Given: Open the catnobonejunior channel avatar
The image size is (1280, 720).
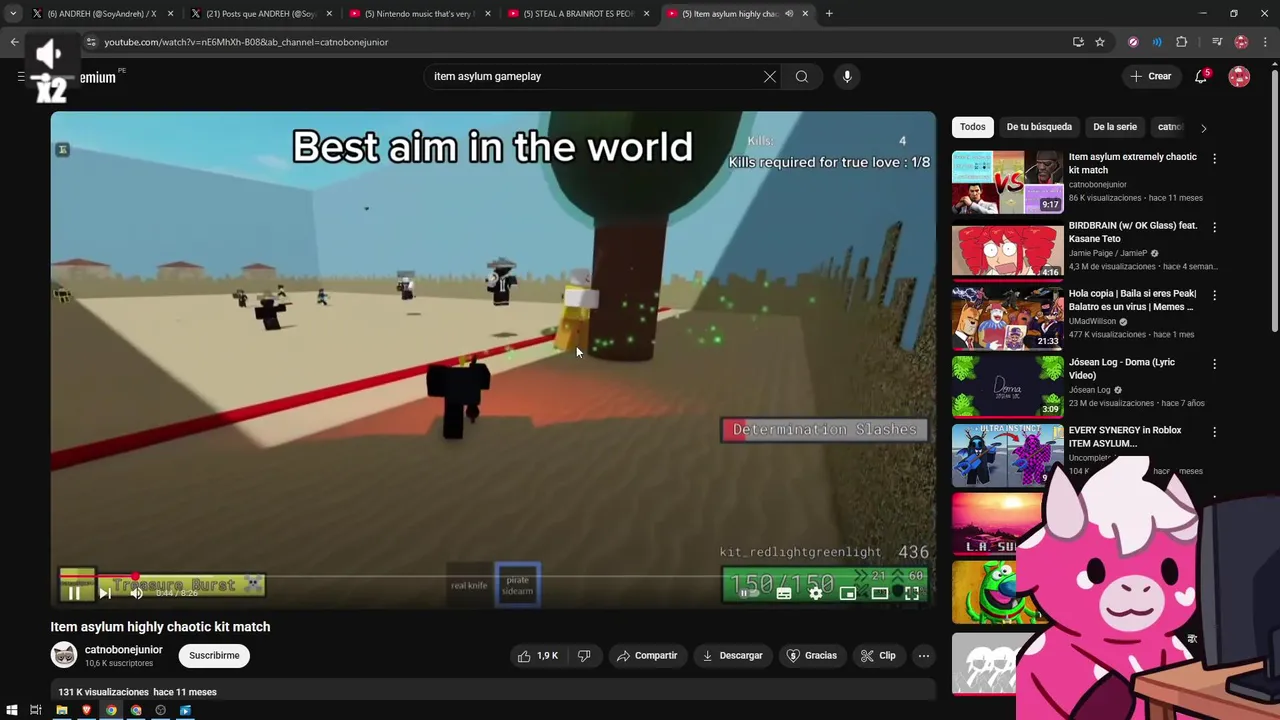Looking at the screenshot, I should click(64, 656).
